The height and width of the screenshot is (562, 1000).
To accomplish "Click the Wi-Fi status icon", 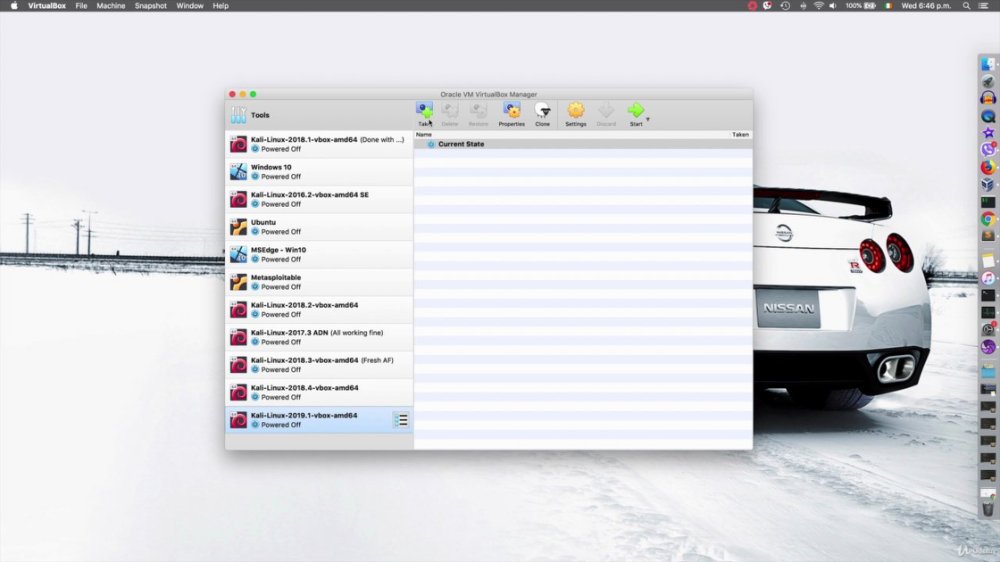I will tap(818, 6).
